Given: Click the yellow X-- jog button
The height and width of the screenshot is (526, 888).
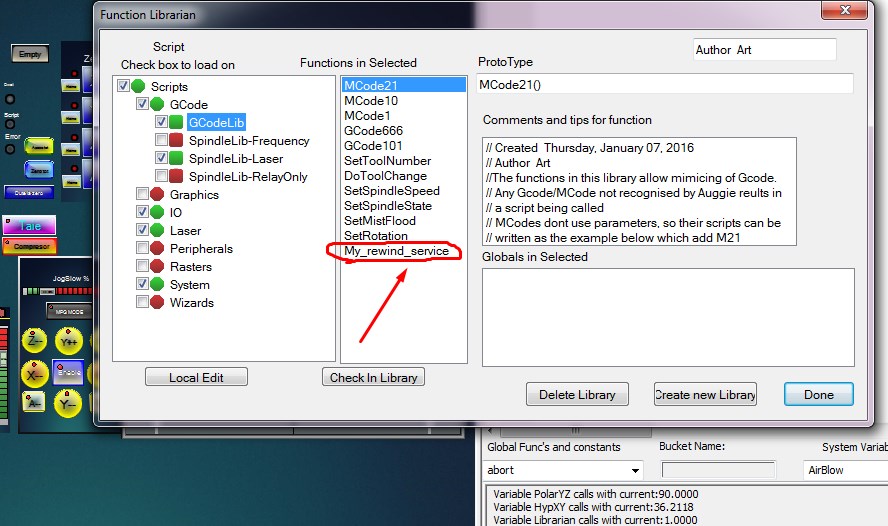Looking at the screenshot, I should pos(36,373).
